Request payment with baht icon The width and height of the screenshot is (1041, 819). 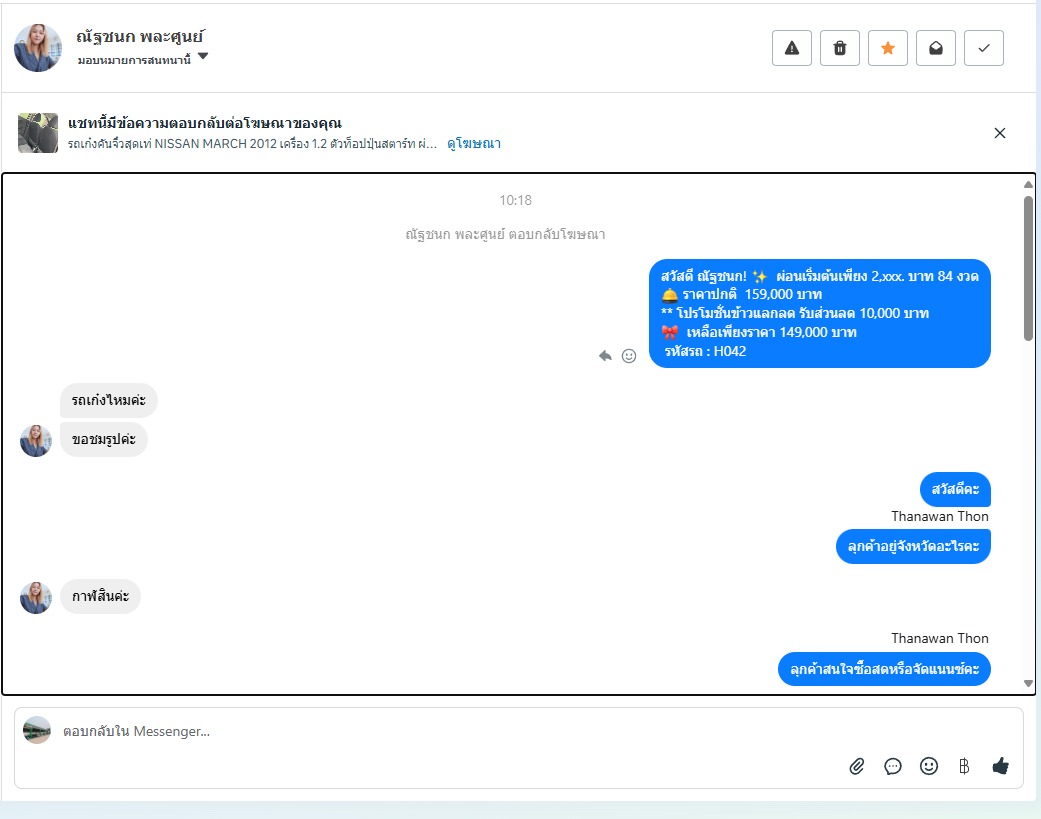[x=964, y=767]
